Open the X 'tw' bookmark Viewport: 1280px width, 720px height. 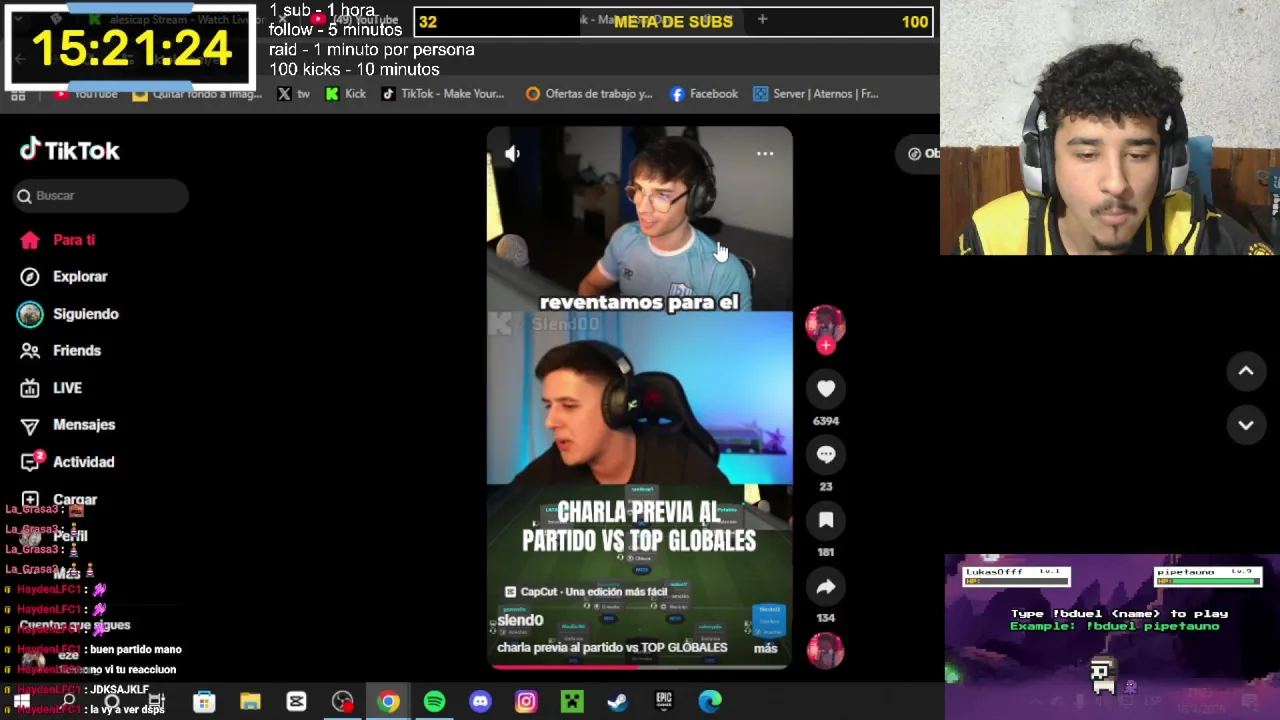(294, 94)
